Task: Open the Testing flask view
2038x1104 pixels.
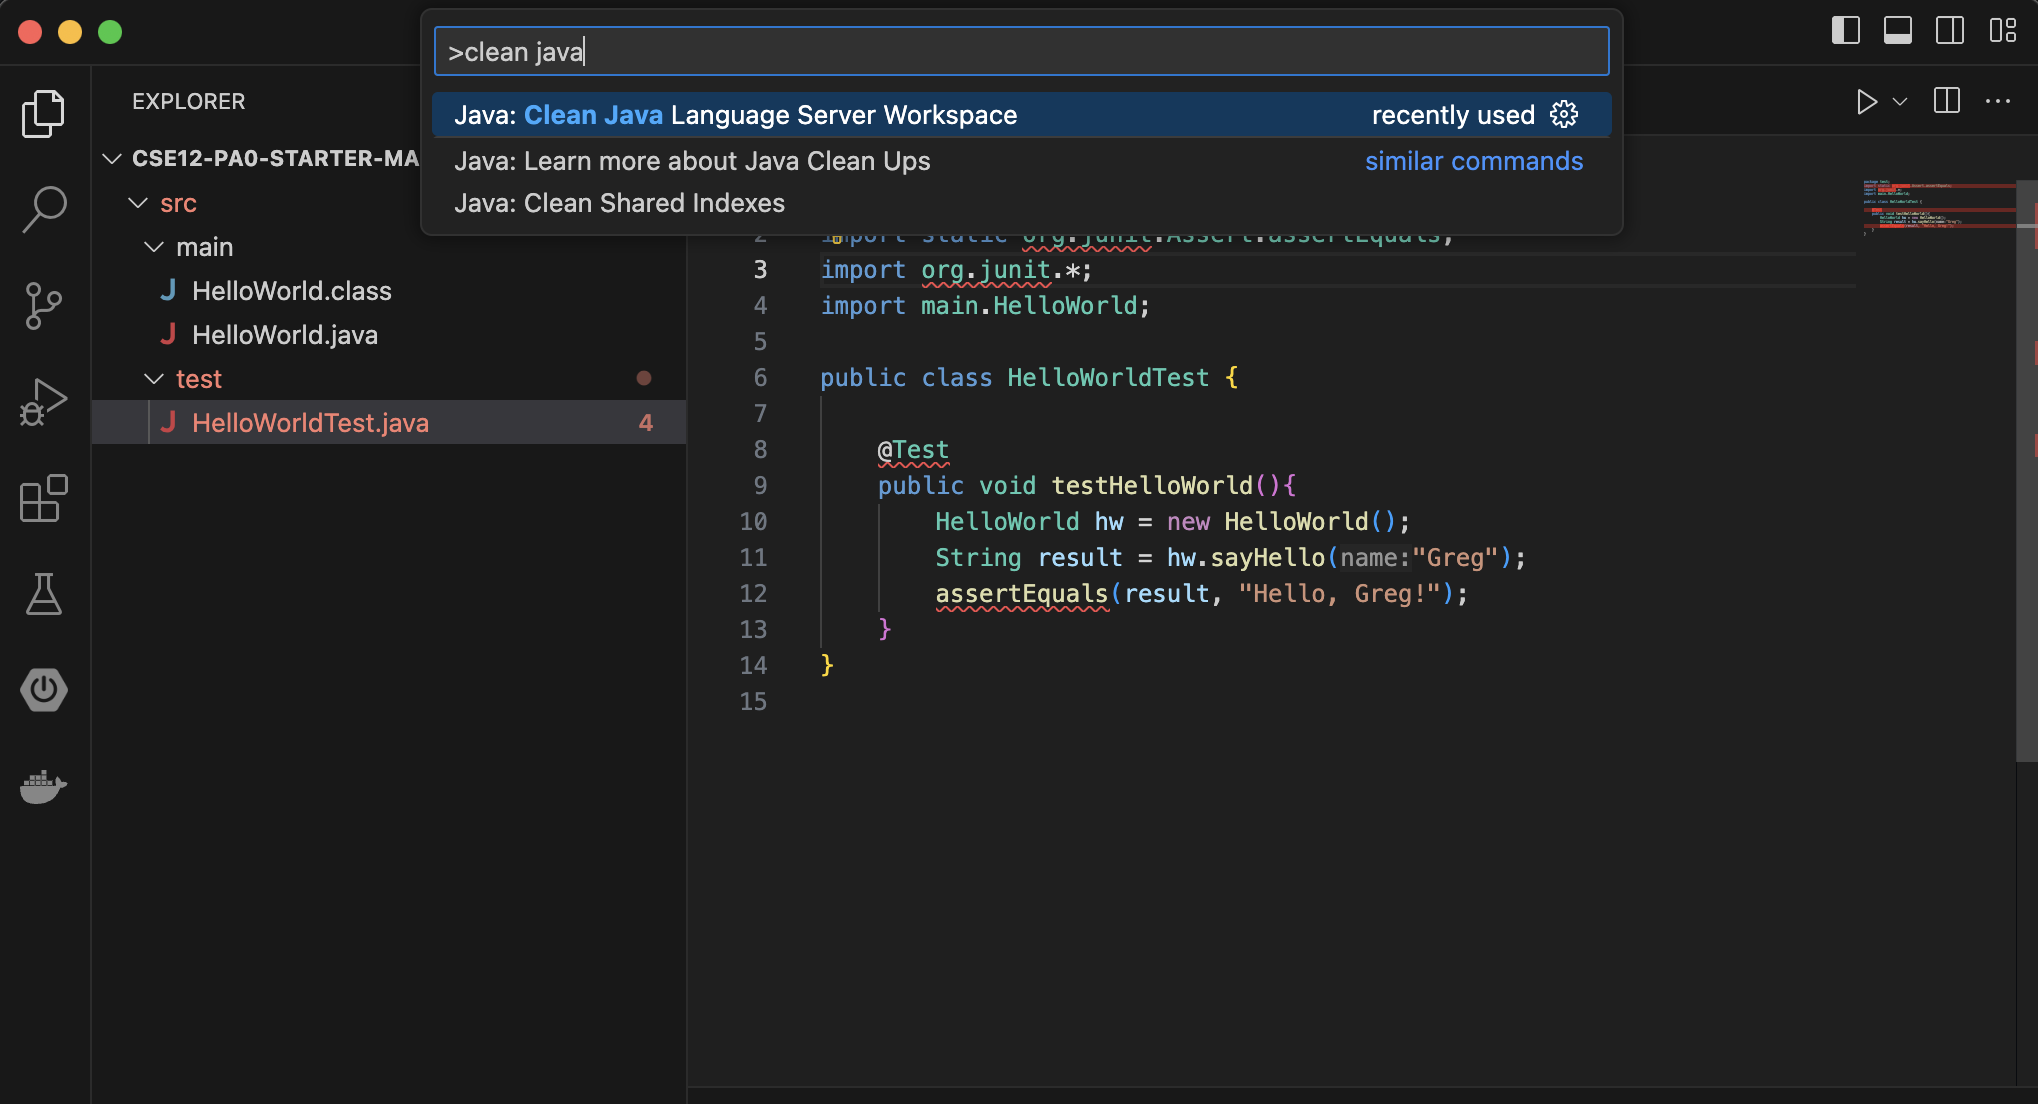Action: click(43, 593)
